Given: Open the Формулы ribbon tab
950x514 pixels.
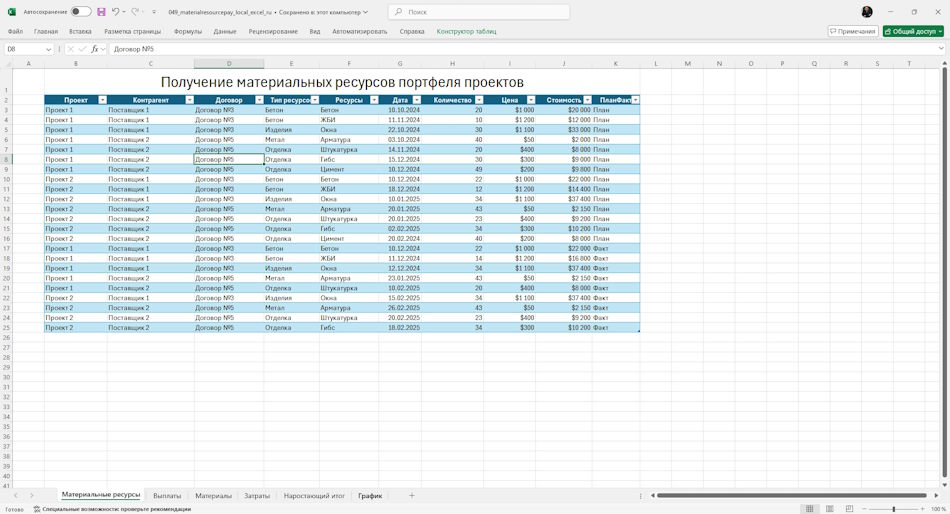Looking at the screenshot, I should coord(188,31).
